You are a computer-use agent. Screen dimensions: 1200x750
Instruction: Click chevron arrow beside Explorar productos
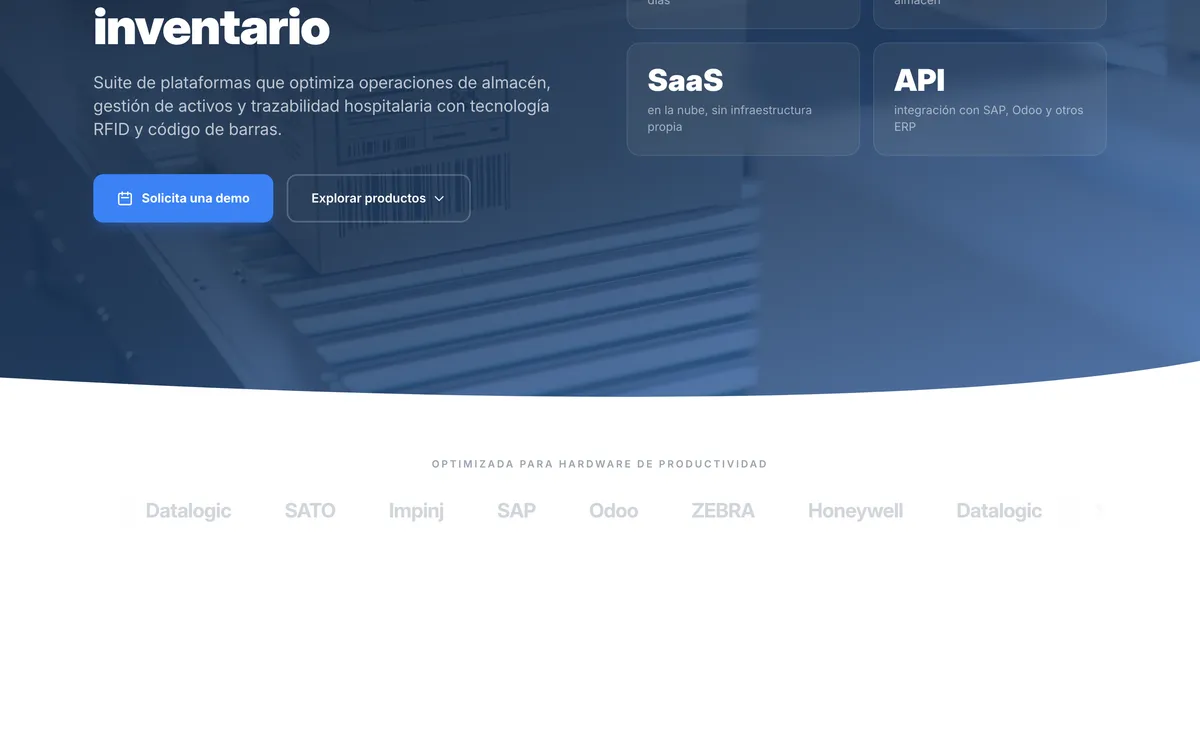click(439, 198)
